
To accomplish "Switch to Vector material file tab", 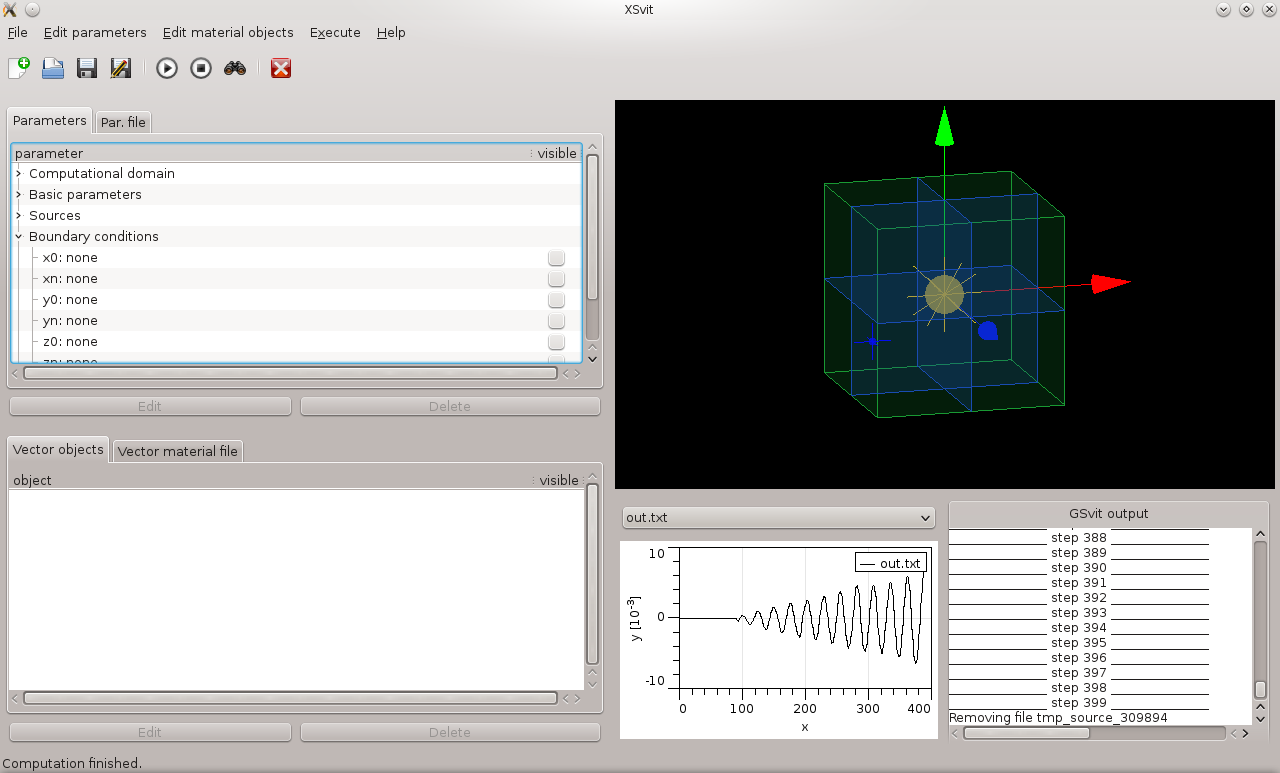I will [x=178, y=451].
